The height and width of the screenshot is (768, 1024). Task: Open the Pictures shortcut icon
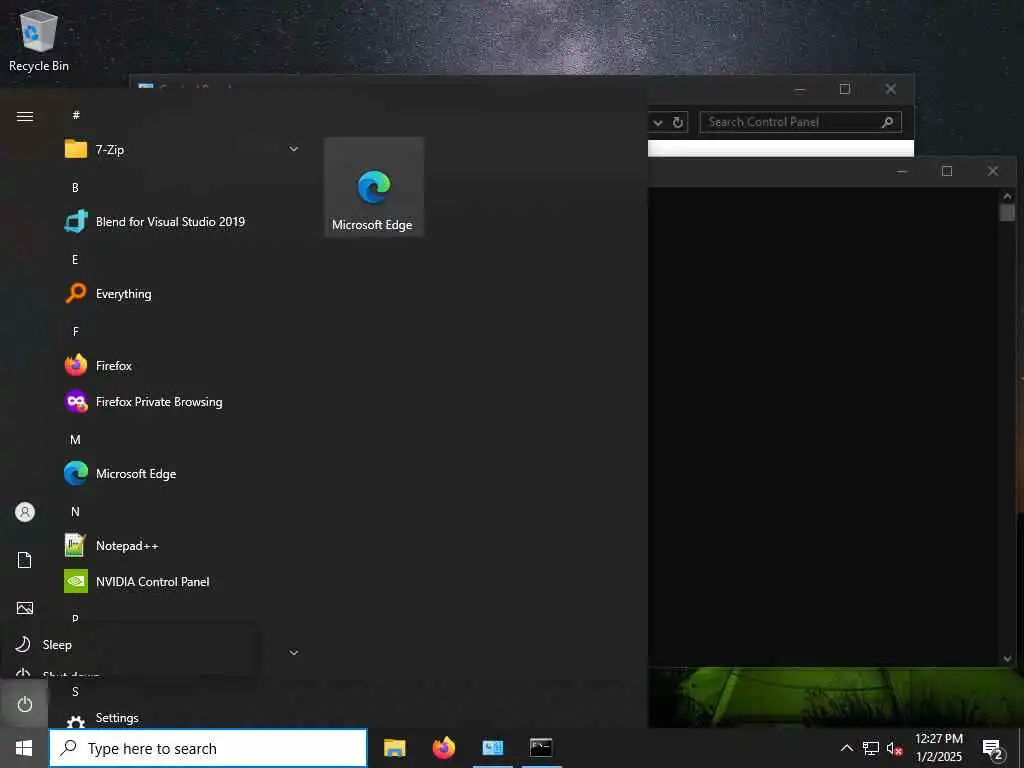click(x=25, y=608)
